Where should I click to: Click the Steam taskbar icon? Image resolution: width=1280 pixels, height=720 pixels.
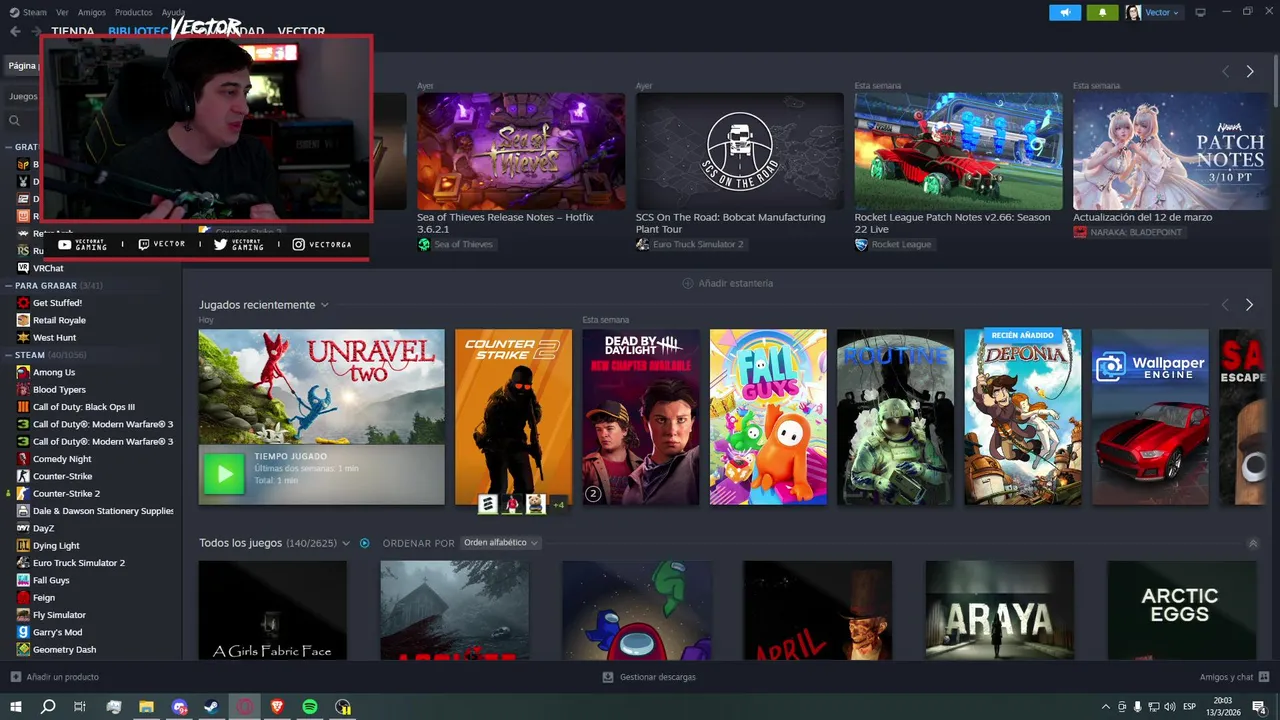(x=212, y=706)
